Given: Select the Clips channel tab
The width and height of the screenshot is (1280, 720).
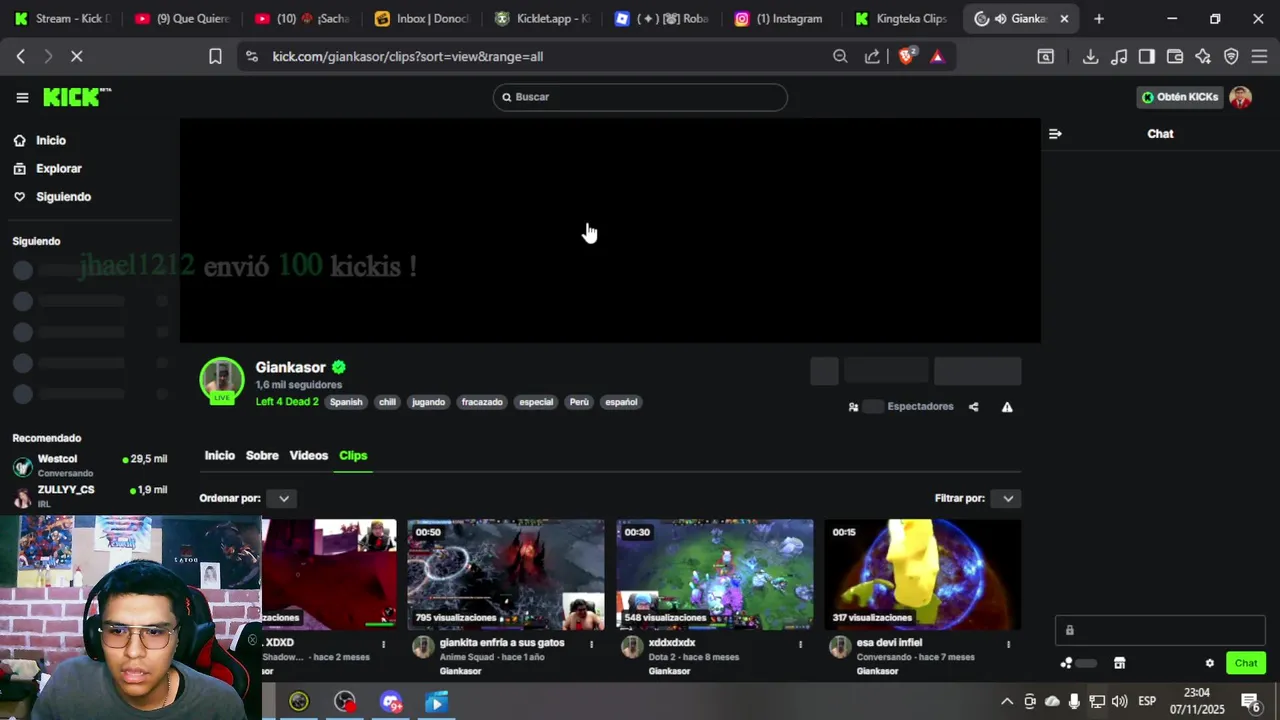Looking at the screenshot, I should click(x=353, y=456).
